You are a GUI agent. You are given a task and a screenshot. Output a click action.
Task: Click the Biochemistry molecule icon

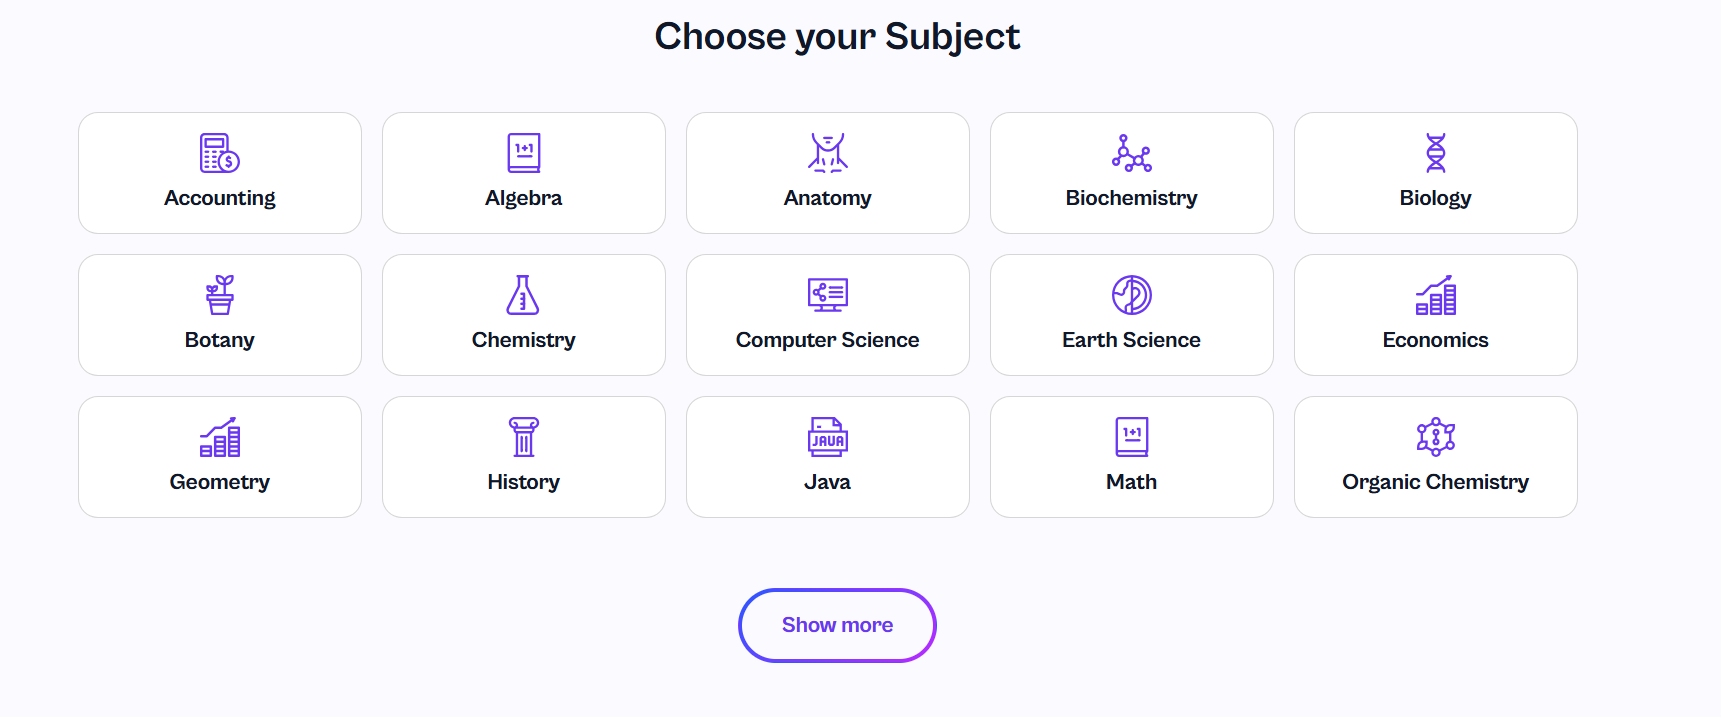coord(1132,153)
